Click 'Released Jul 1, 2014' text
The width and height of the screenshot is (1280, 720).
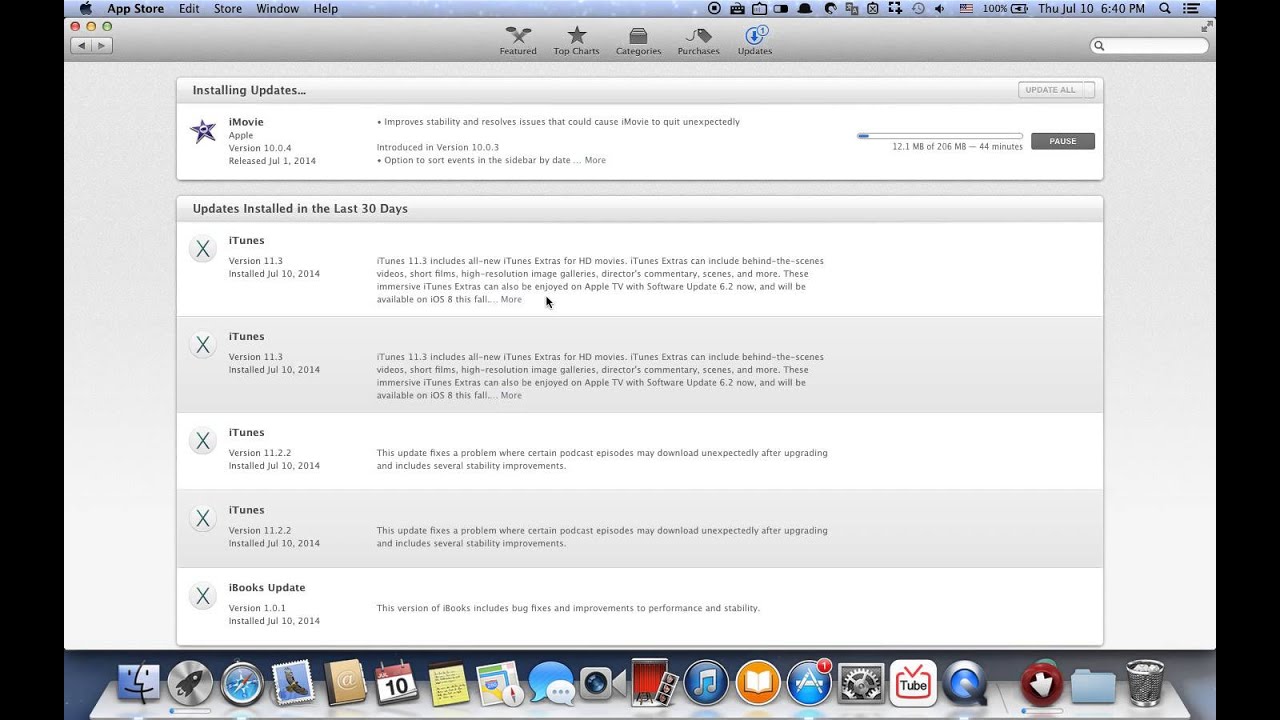click(x=272, y=161)
